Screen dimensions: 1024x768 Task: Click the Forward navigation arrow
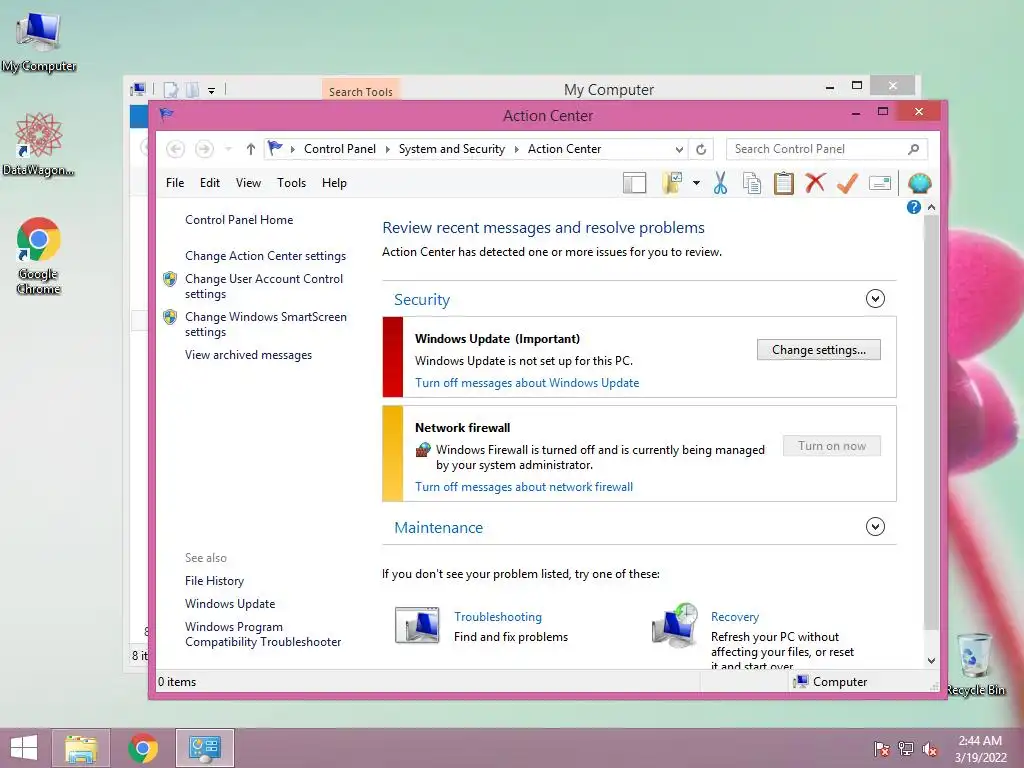[204, 149]
